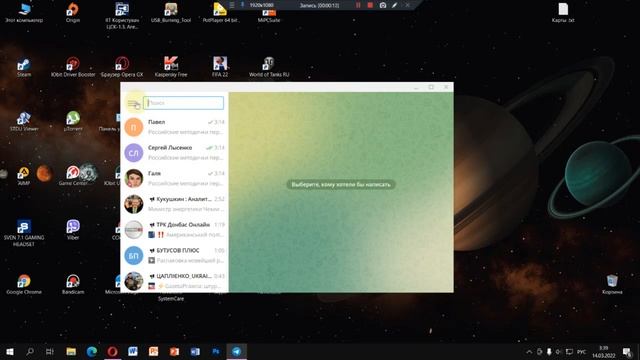Image resolution: width=640 pixels, height=360 pixels.
Task: Launch Microsoft Edge from the taskbar
Action: tap(91, 351)
